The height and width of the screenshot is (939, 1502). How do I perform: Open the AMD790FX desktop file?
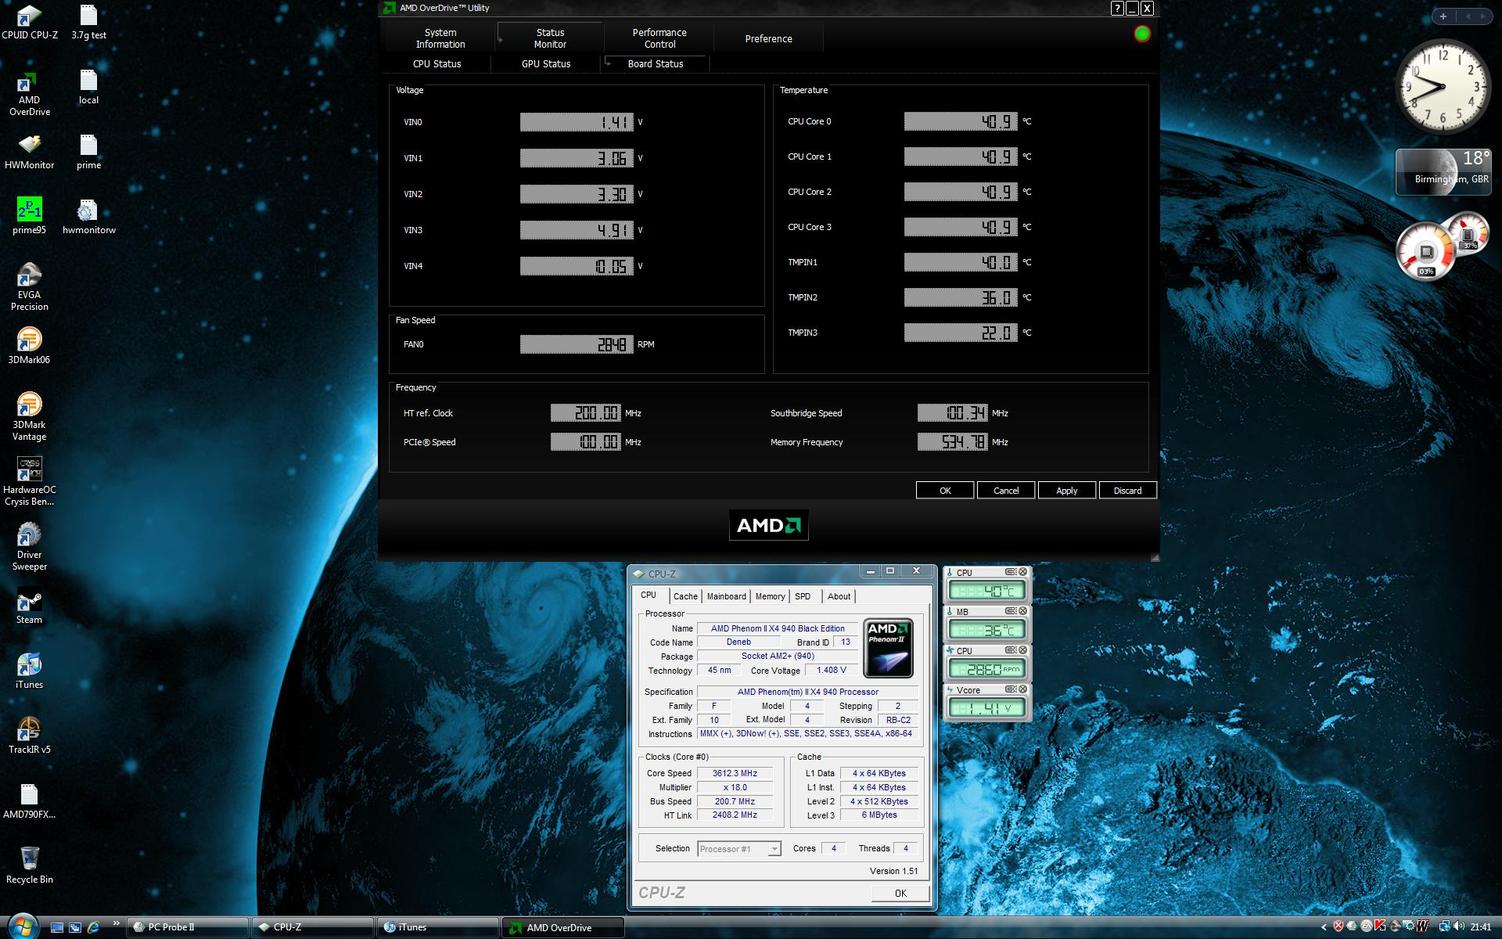click(x=29, y=801)
